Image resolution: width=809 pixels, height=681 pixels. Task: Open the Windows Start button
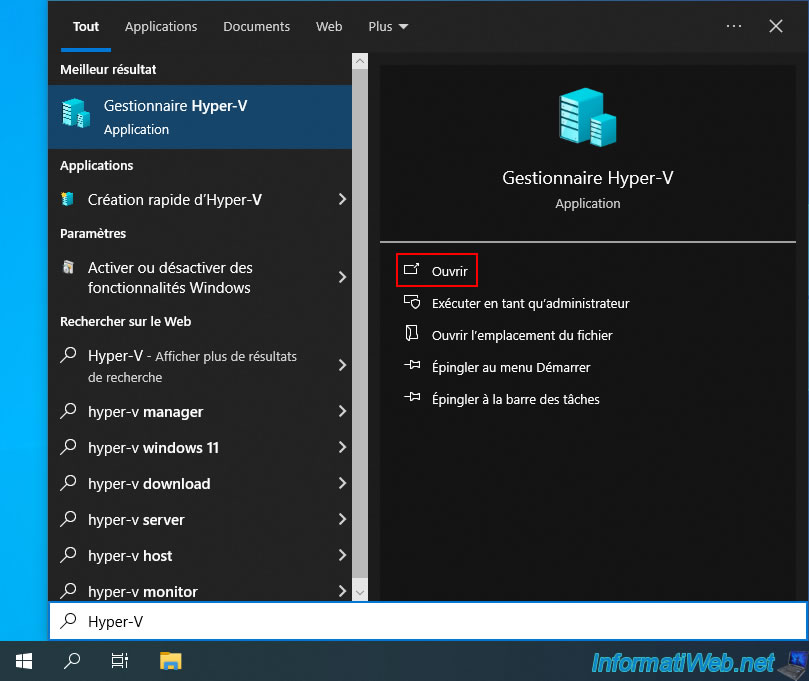[x=24, y=661]
